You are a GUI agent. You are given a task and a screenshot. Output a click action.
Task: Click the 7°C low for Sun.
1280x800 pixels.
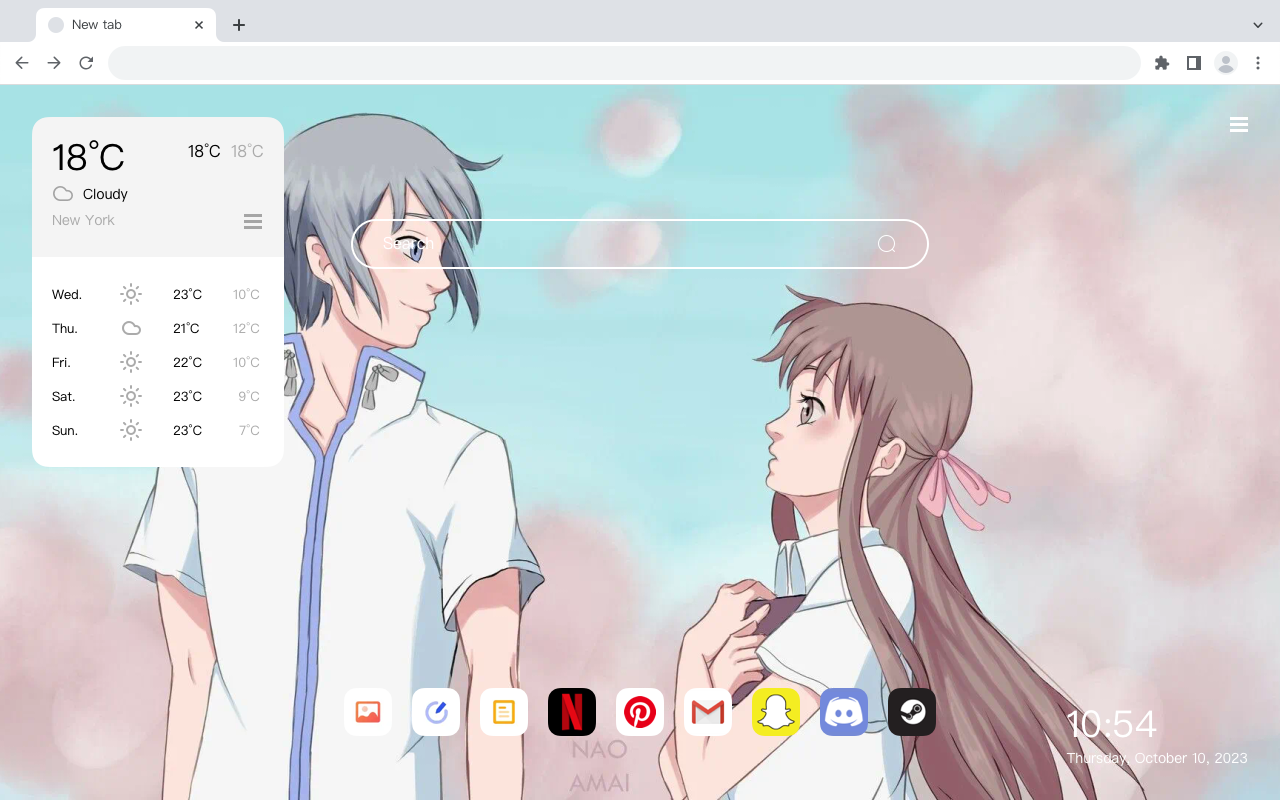(249, 430)
